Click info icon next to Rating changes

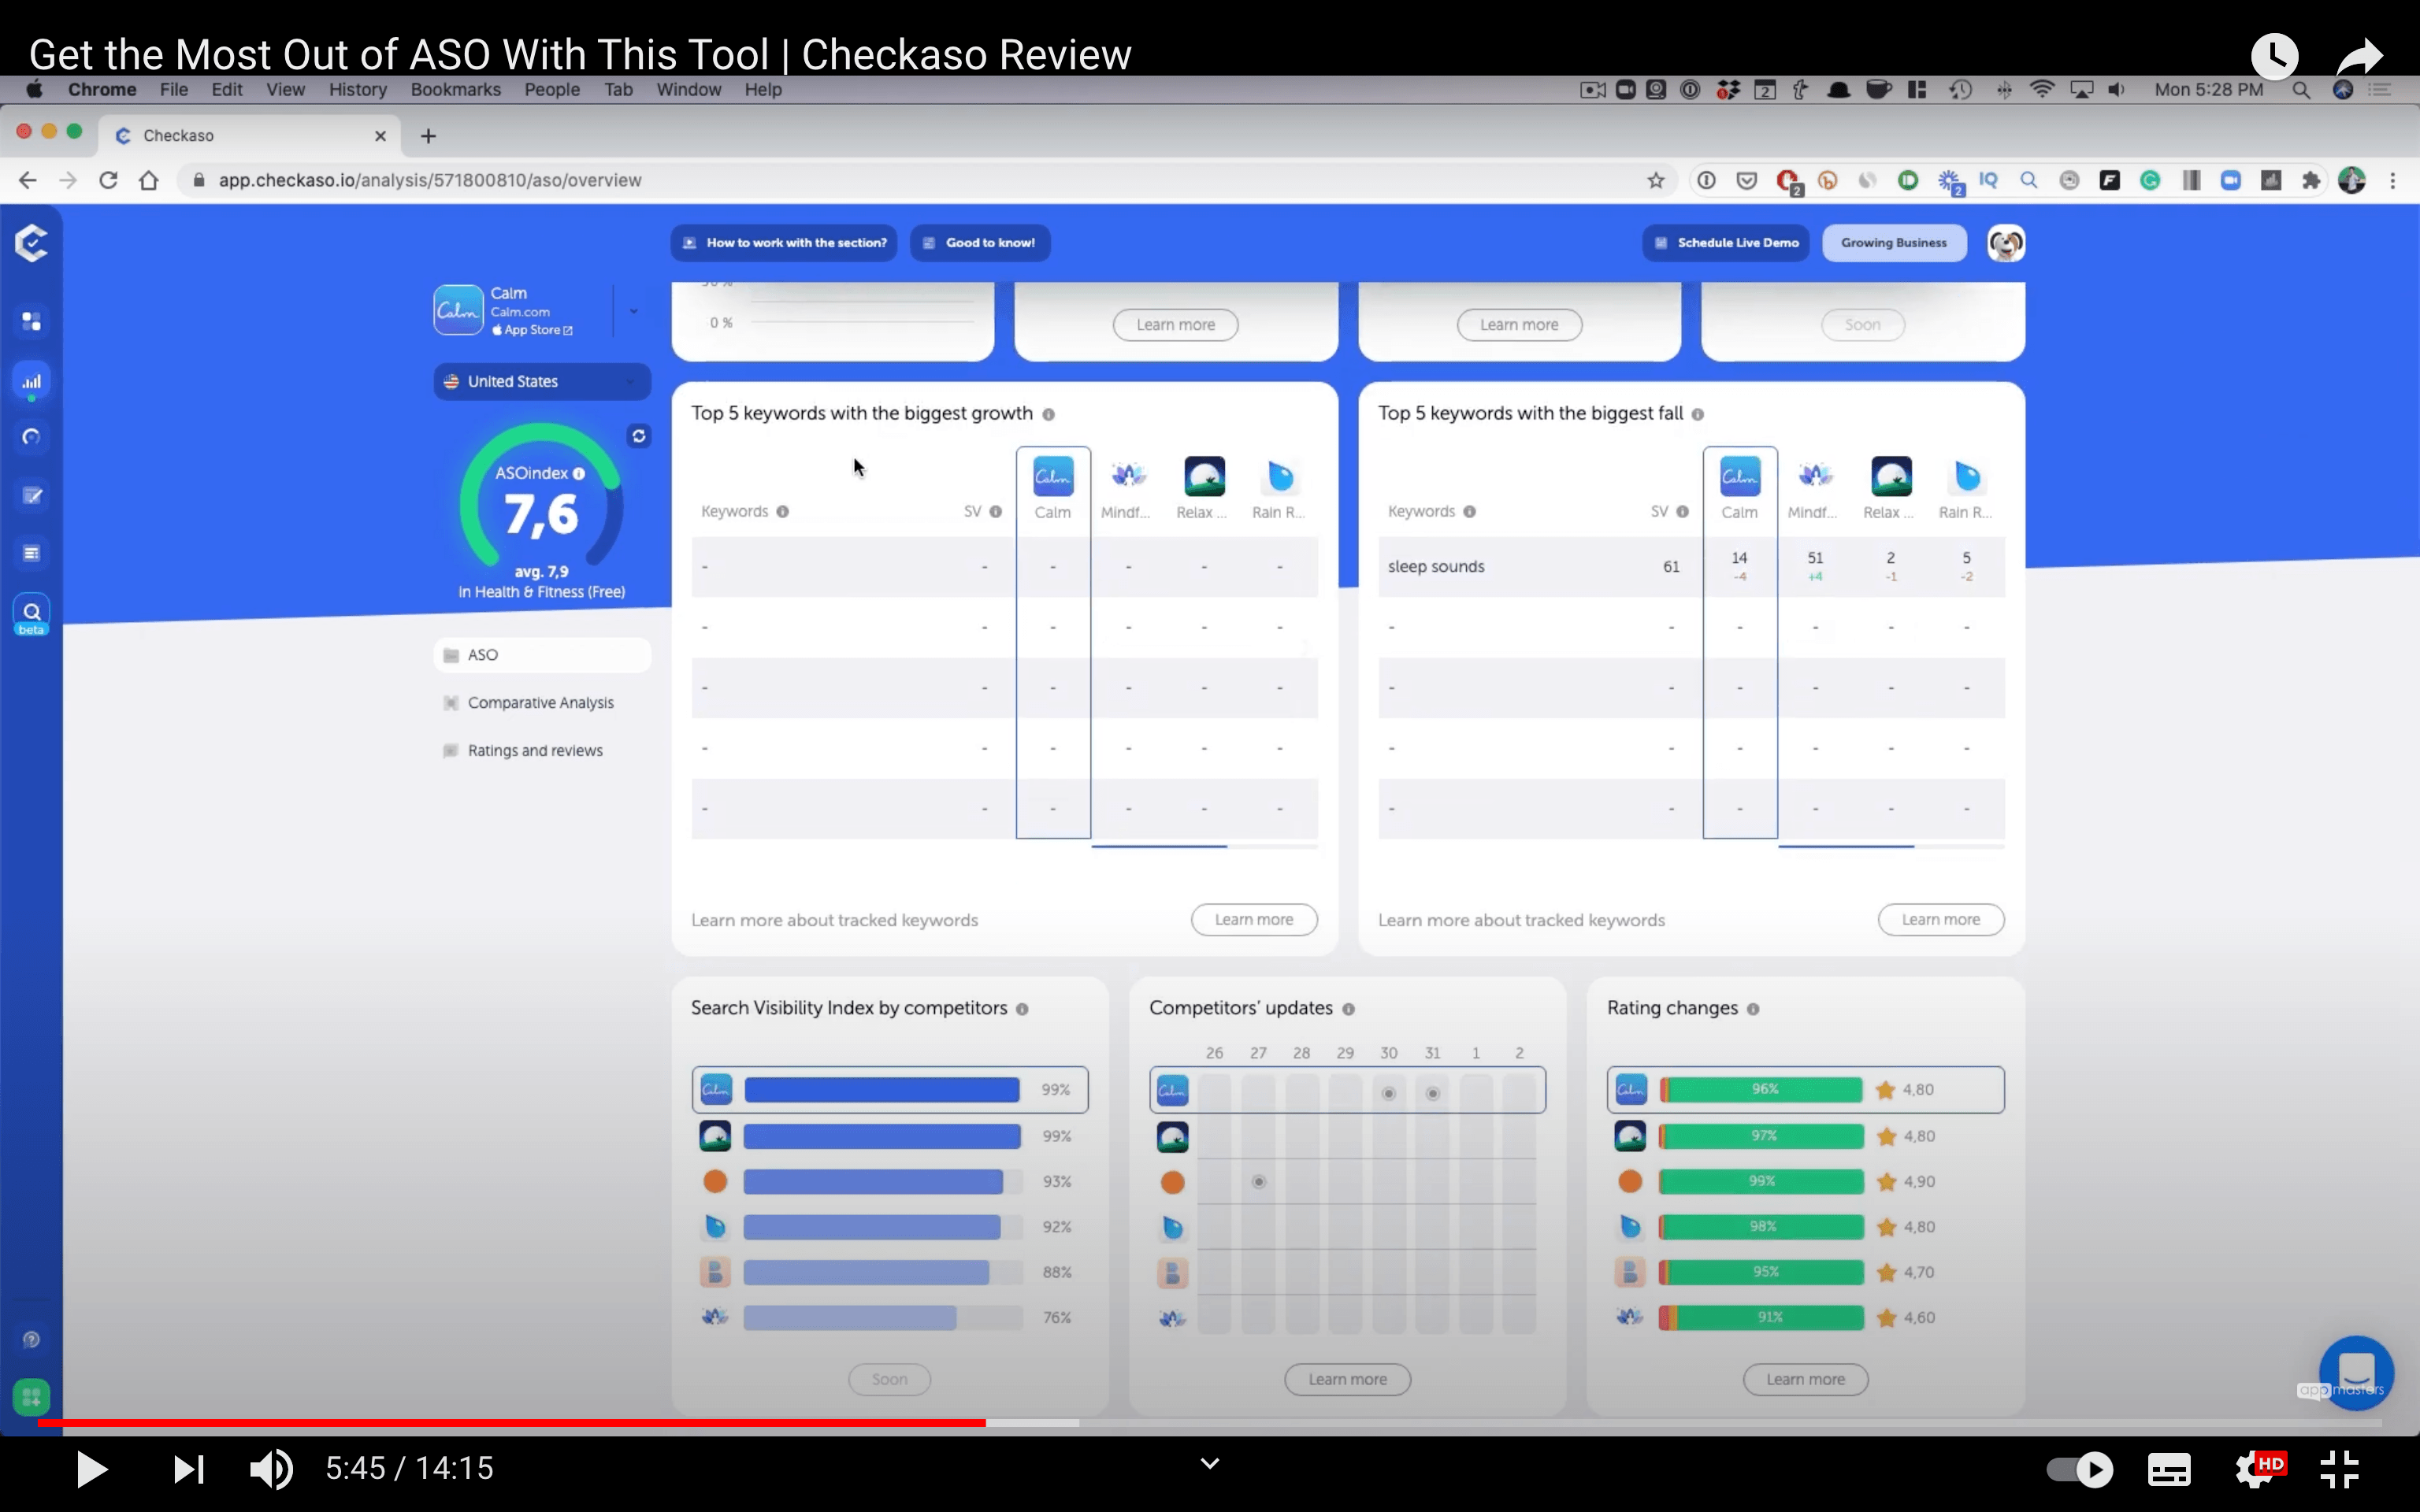point(1753,1009)
